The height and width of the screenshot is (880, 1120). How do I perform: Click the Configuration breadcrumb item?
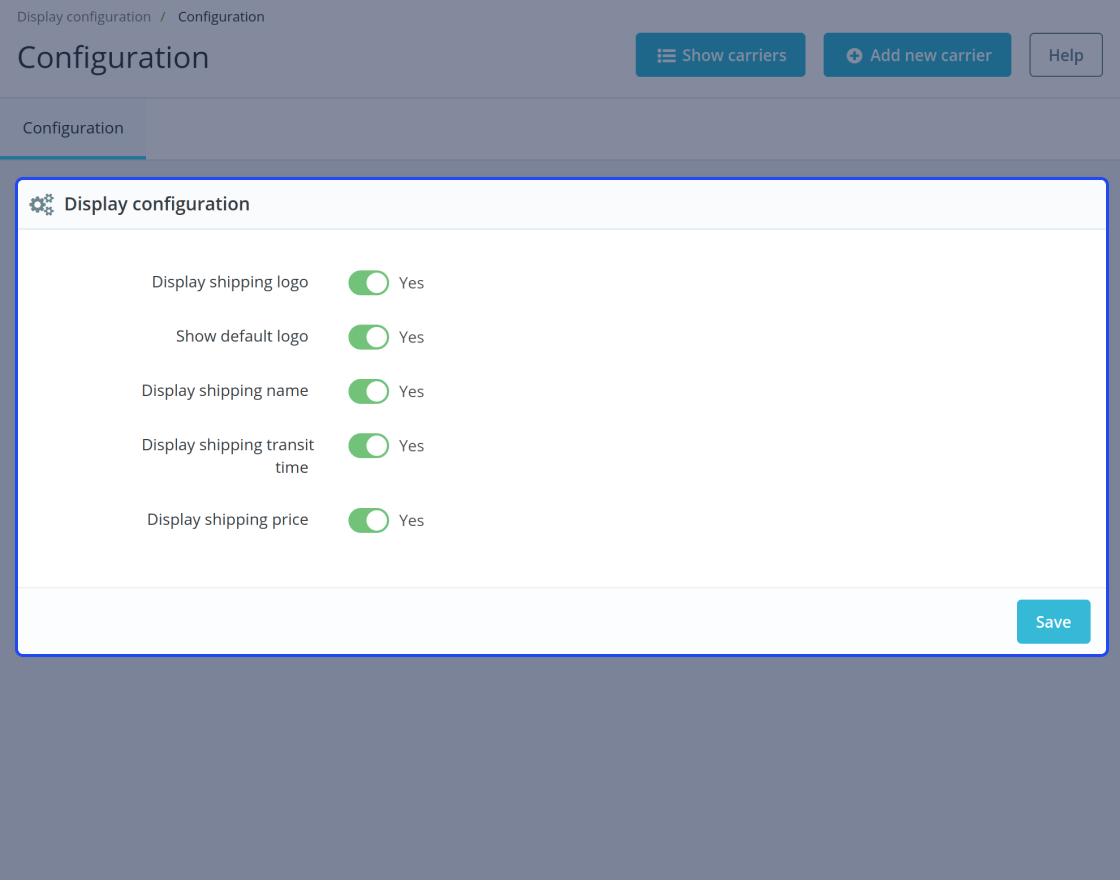coord(221,16)
